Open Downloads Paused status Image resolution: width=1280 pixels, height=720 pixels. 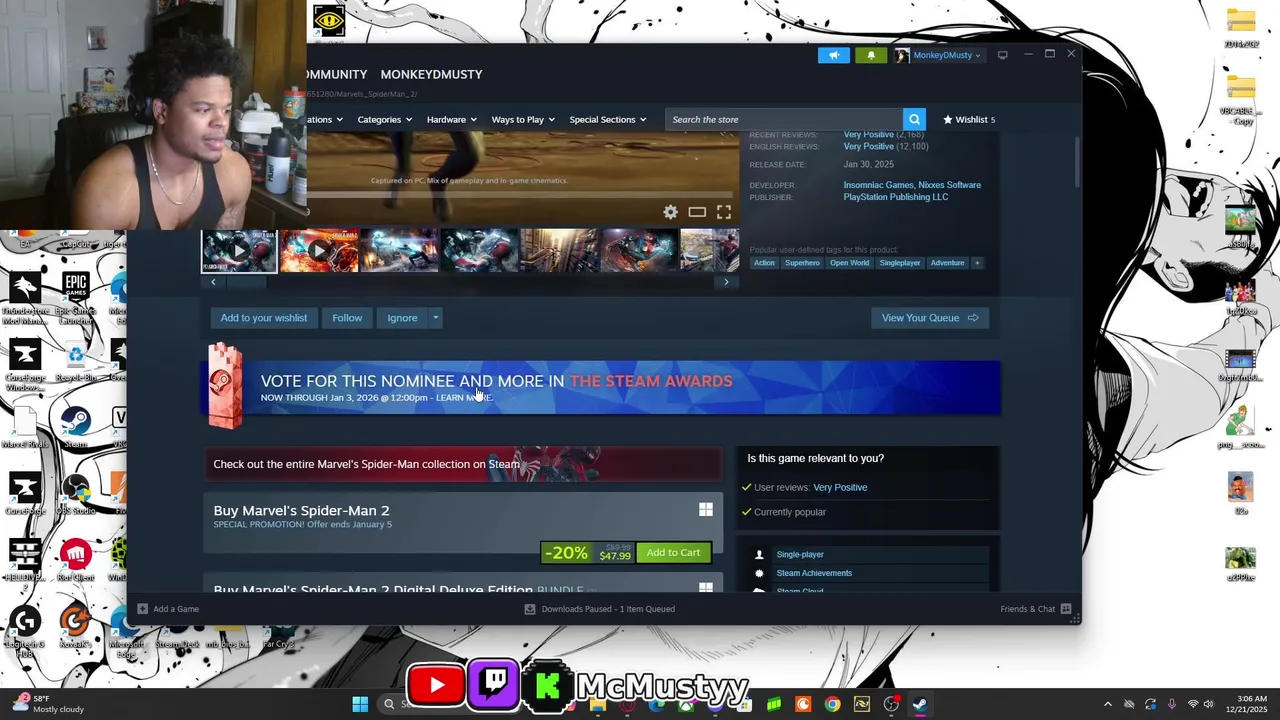pyautogui.click(x=600, y=609)
